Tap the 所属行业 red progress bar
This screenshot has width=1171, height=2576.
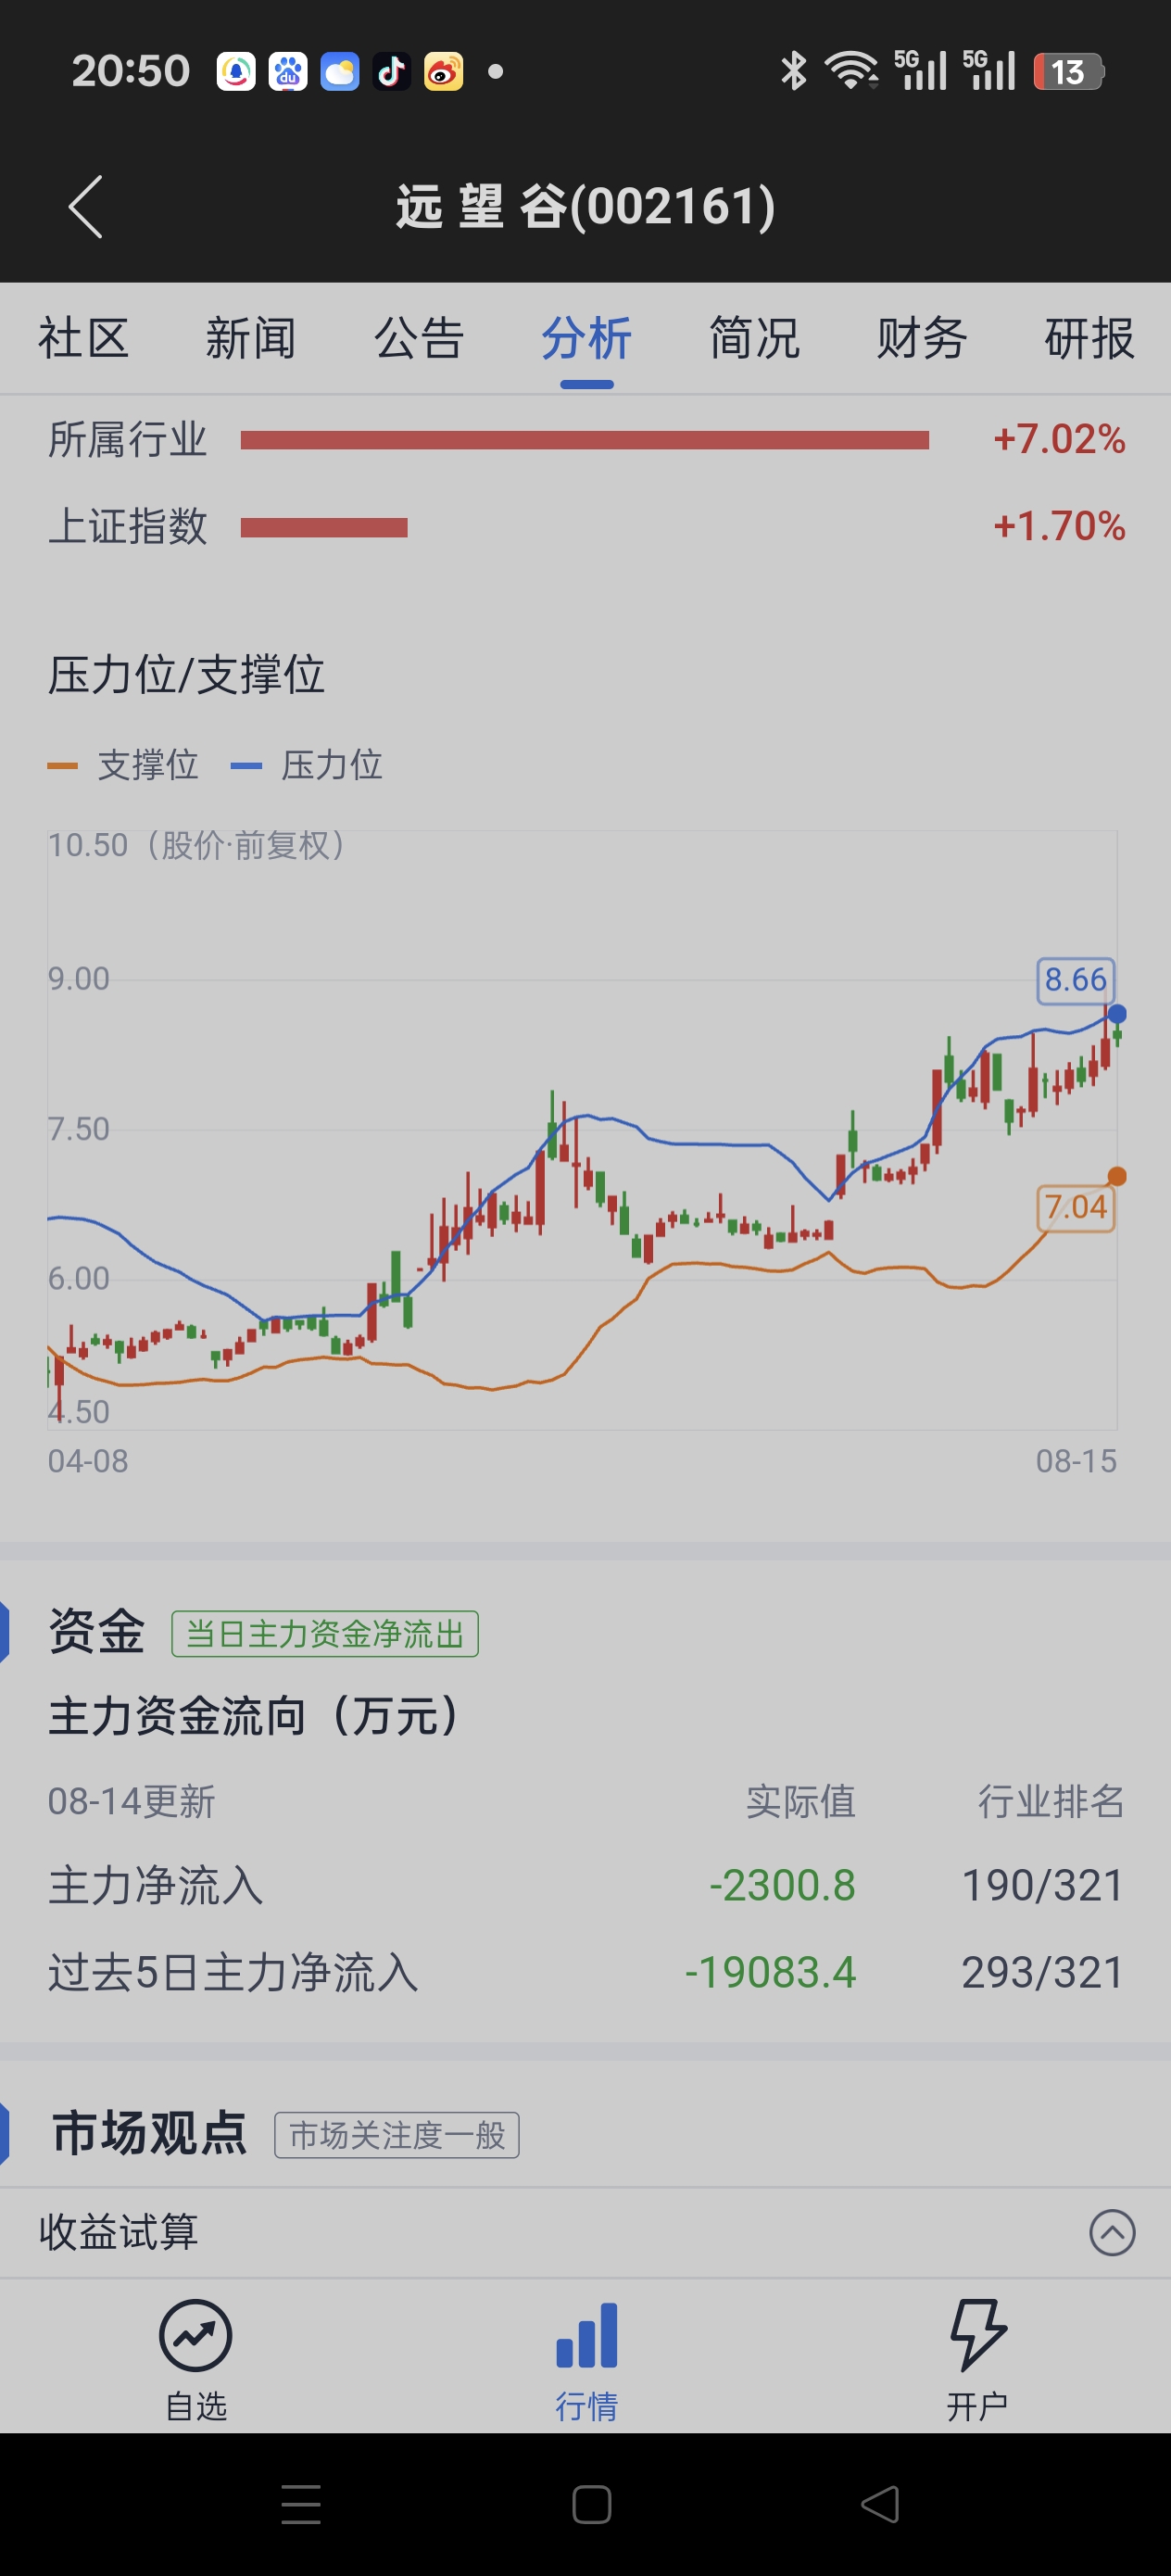pos(585,440)
